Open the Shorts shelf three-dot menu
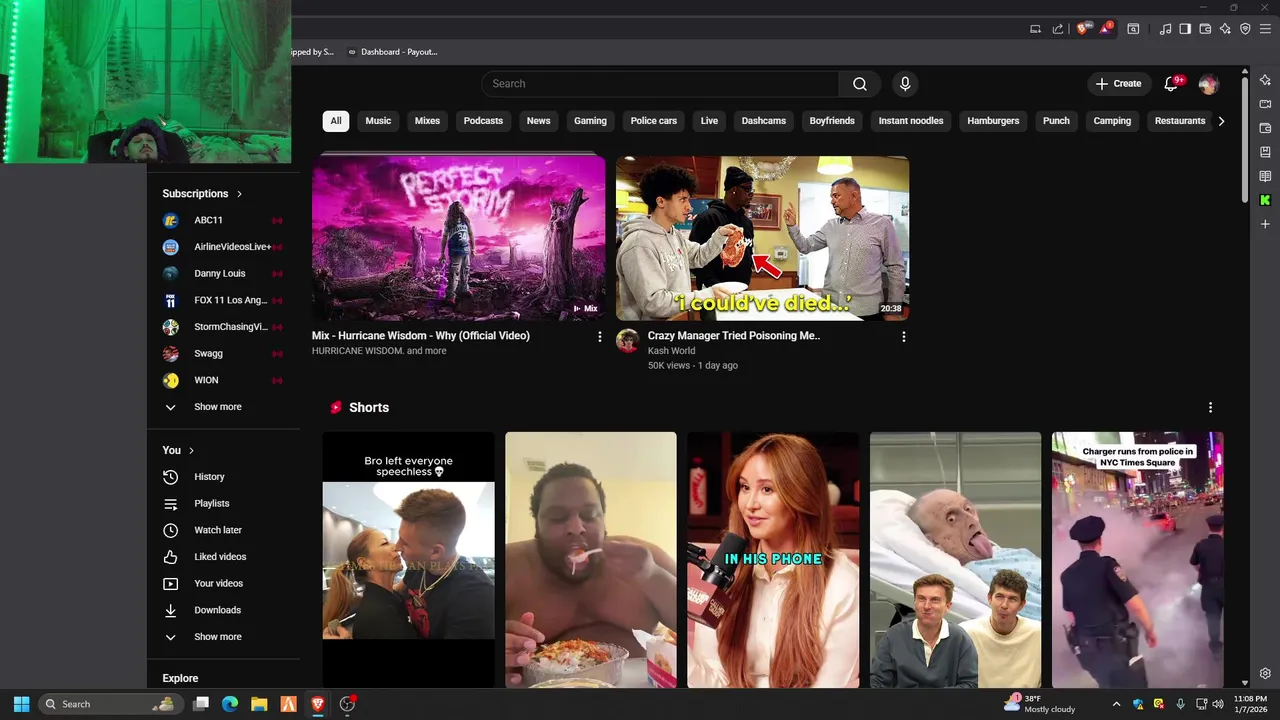 (x=1210, y=408)
